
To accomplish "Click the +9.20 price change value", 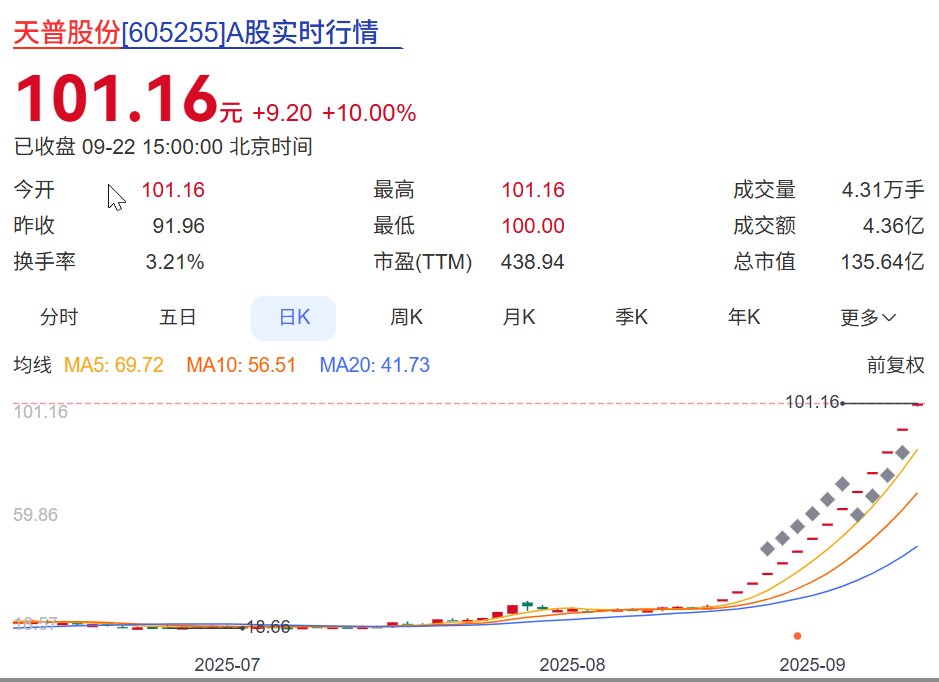I will (x=282, y=113).
